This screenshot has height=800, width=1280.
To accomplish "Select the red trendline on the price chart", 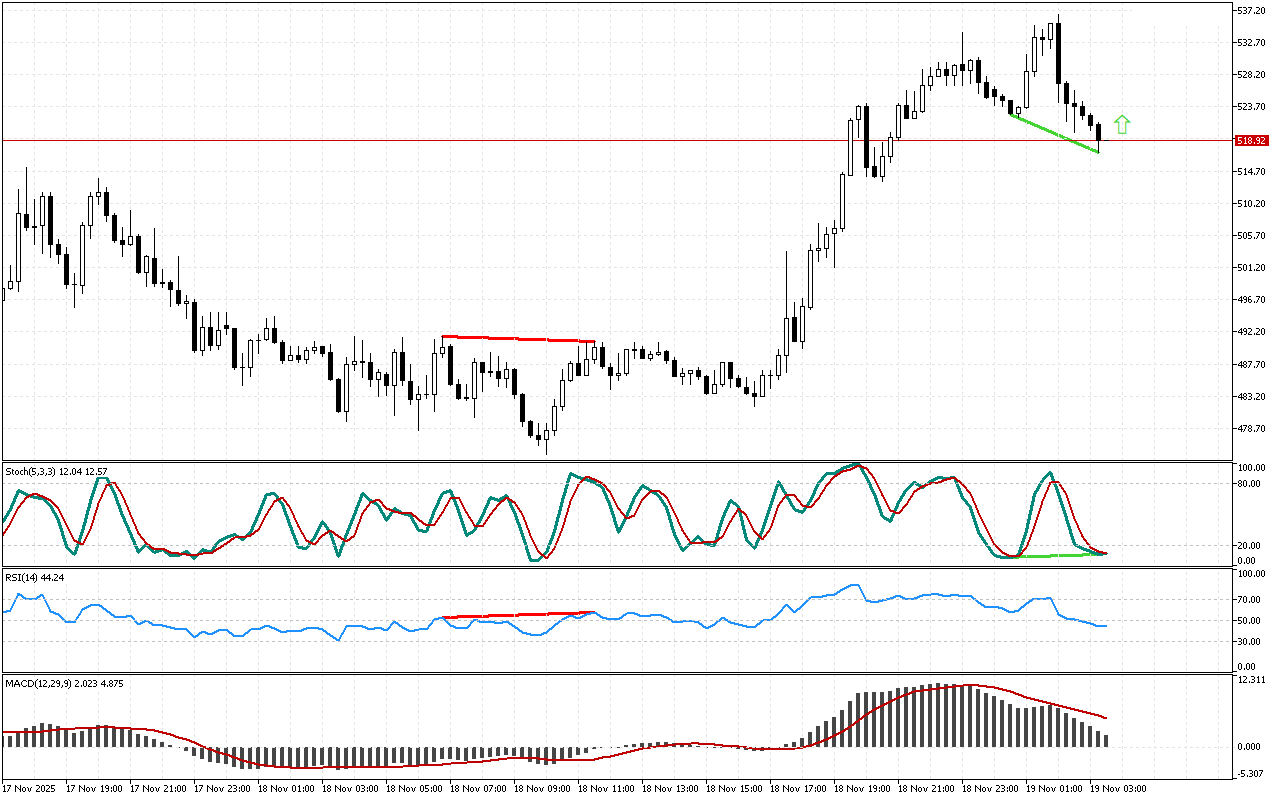I will coord(518,339).
